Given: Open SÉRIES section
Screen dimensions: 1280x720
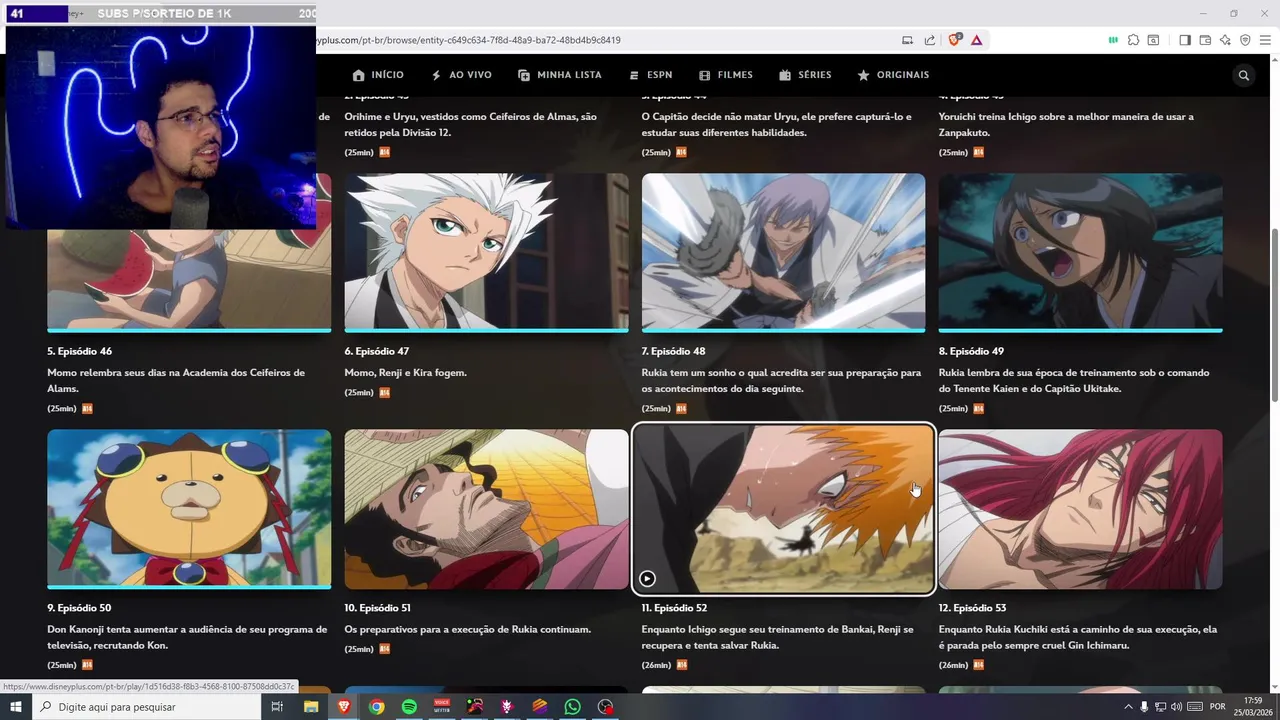Looking at the screenshot, I should [x=805, y=75].
